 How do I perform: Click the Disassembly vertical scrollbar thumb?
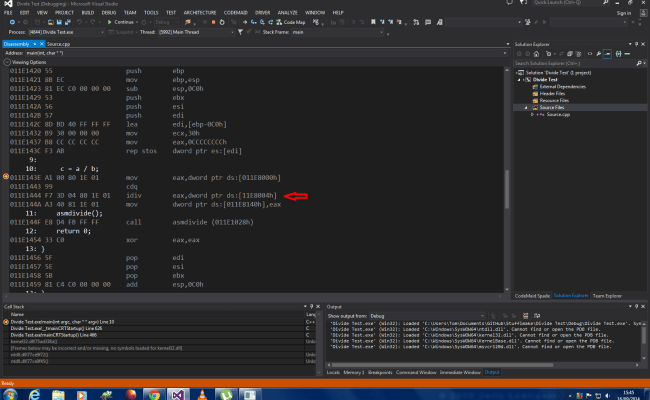coord(507,189)
